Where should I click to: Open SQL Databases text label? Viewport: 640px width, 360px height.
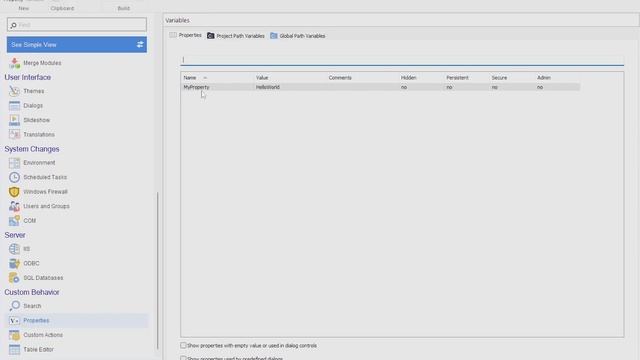coord(43,278)
